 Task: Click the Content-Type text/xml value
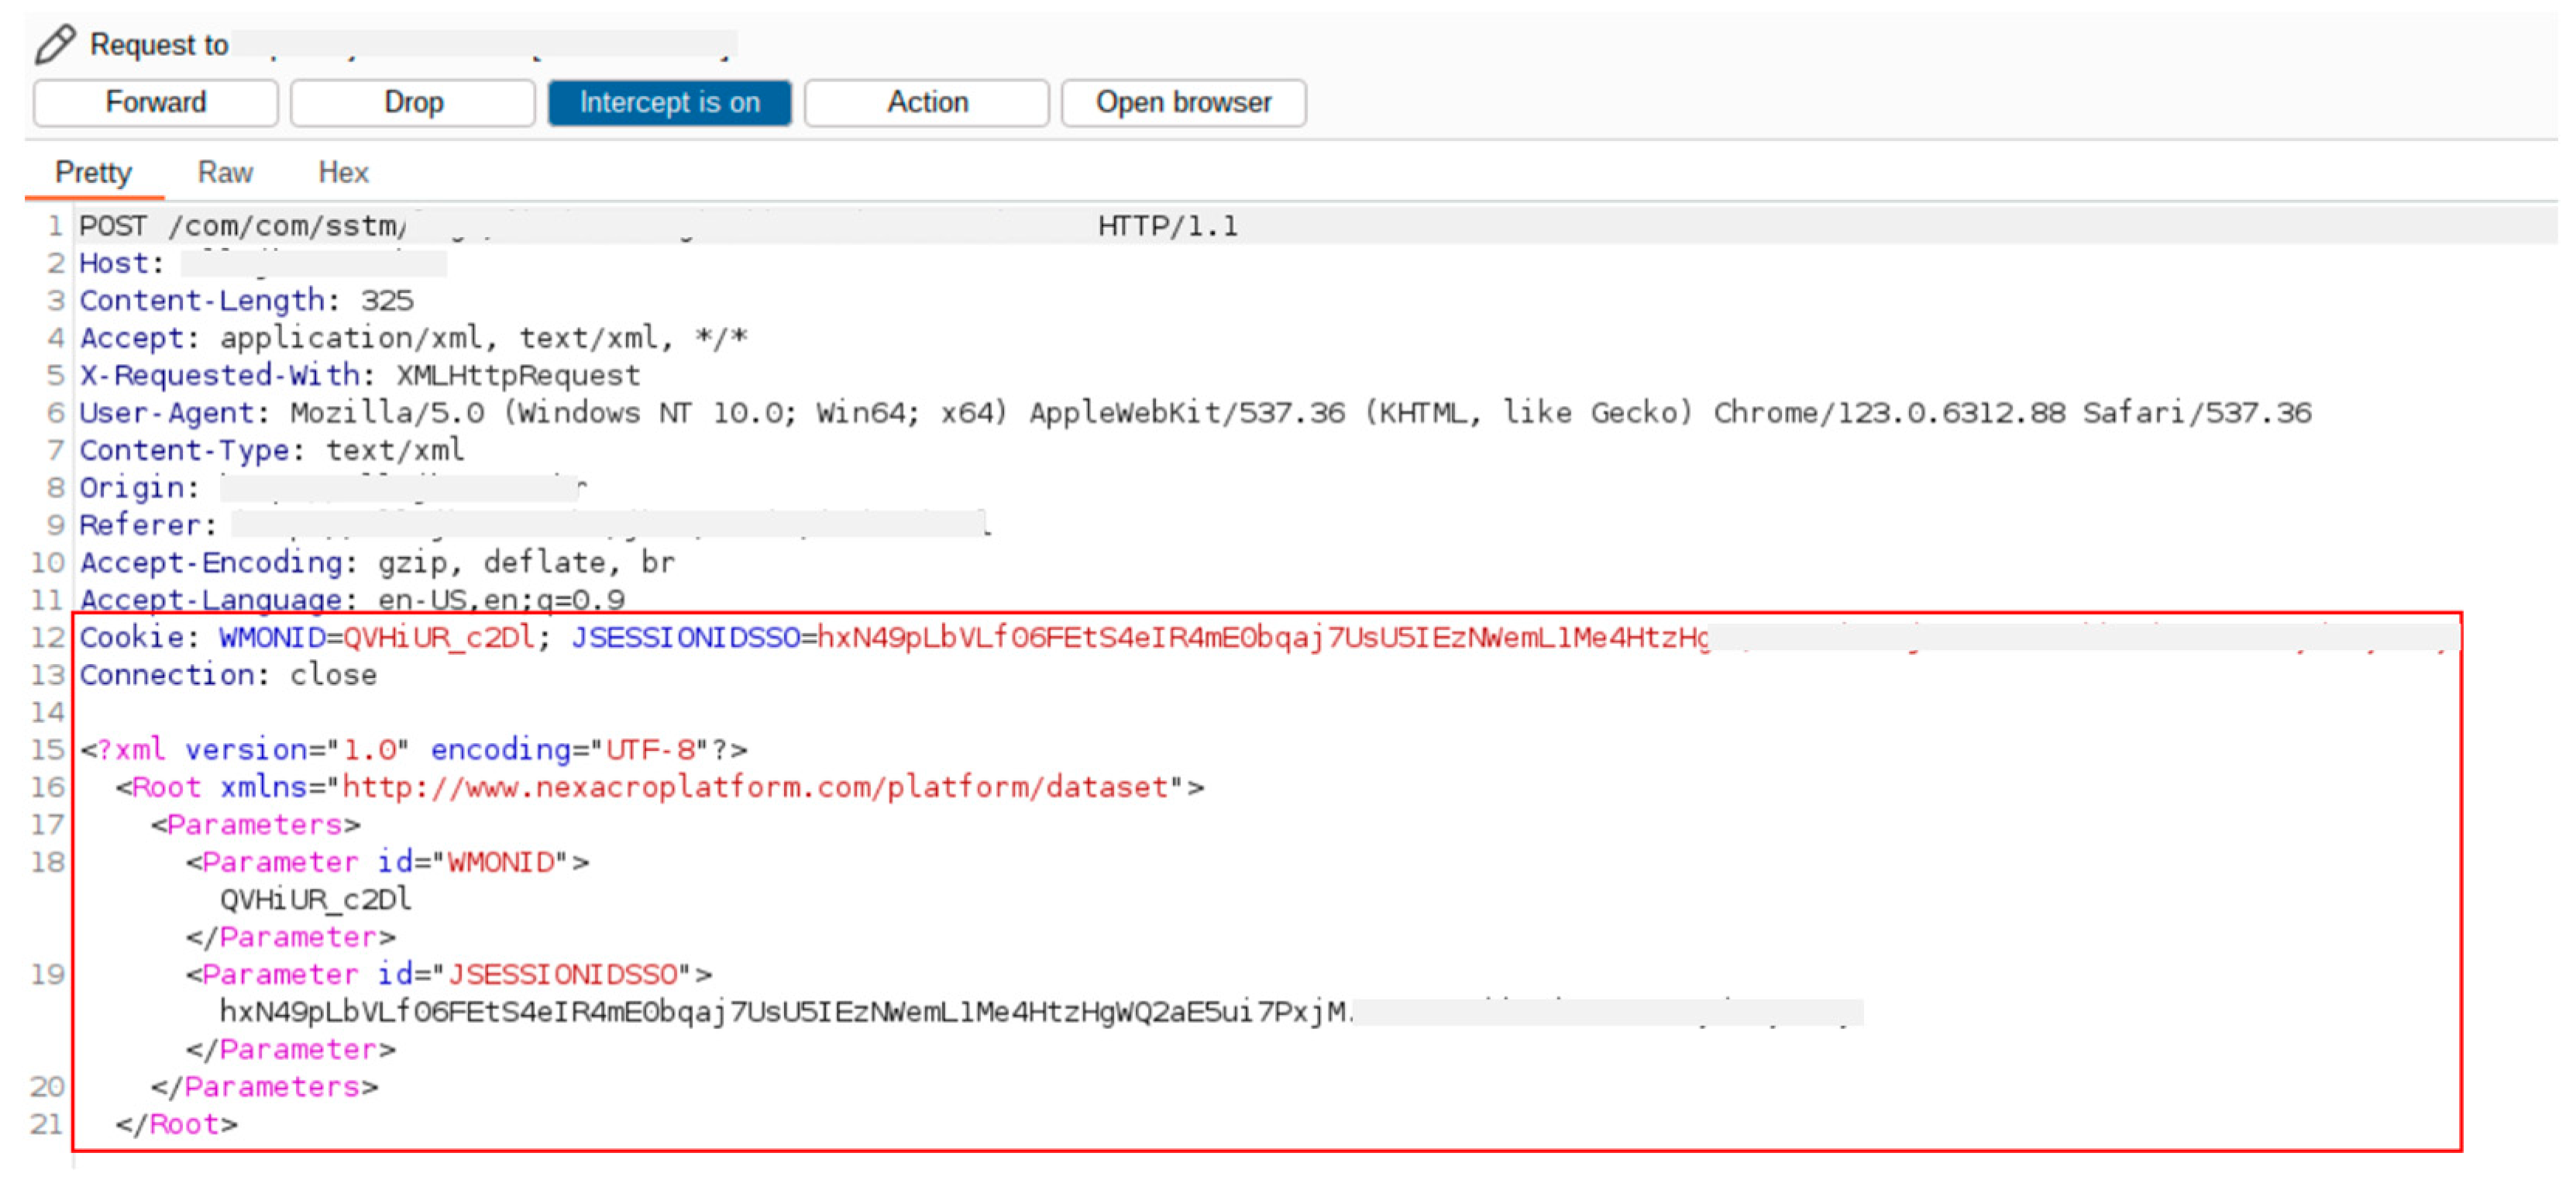tap(395, 451)
